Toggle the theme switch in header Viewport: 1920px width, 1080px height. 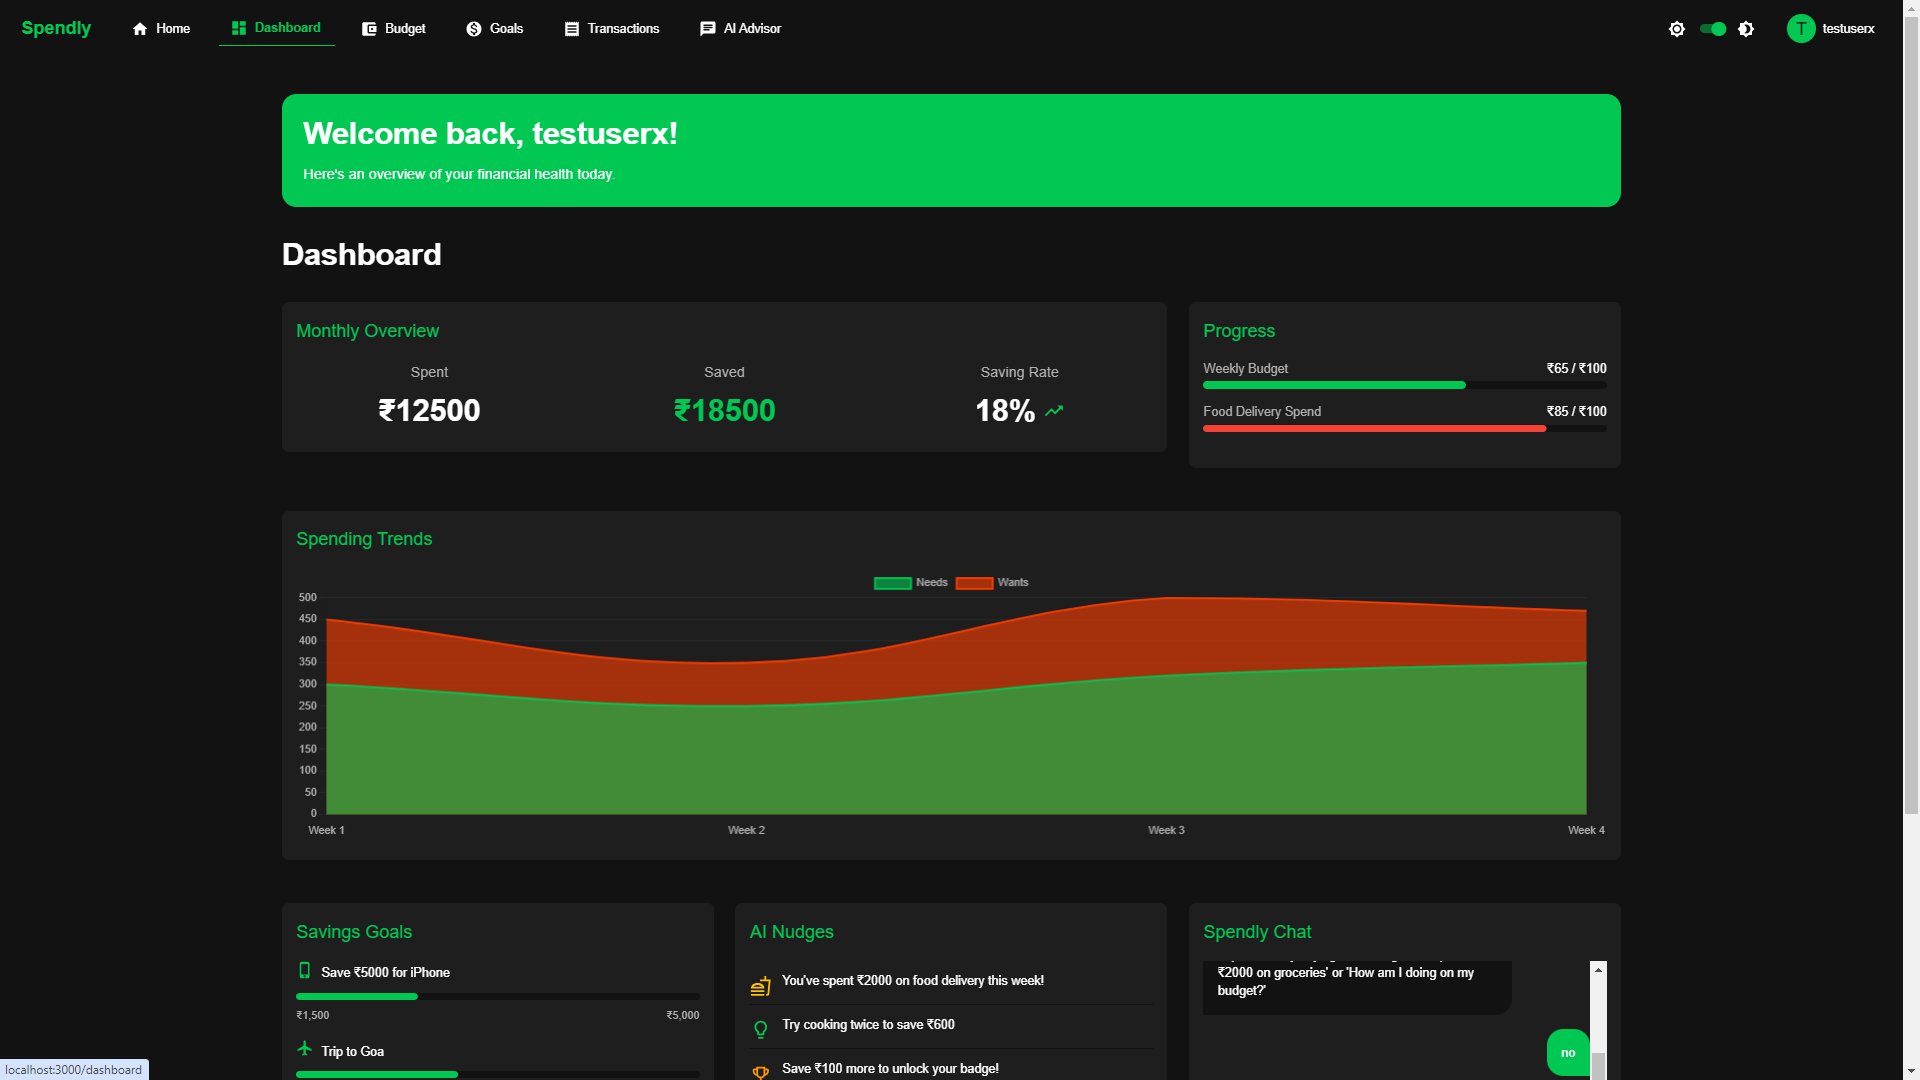coord(1713,29)
